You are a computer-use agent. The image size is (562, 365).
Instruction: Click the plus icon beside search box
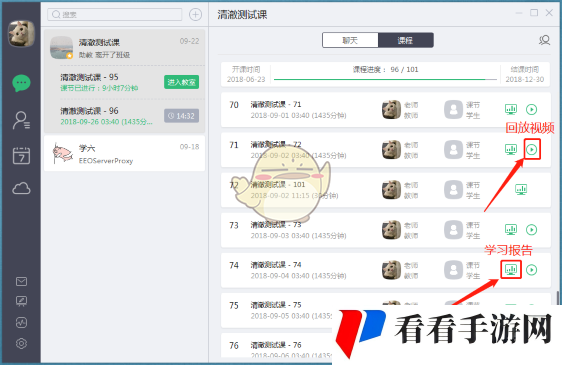point(195,15)
